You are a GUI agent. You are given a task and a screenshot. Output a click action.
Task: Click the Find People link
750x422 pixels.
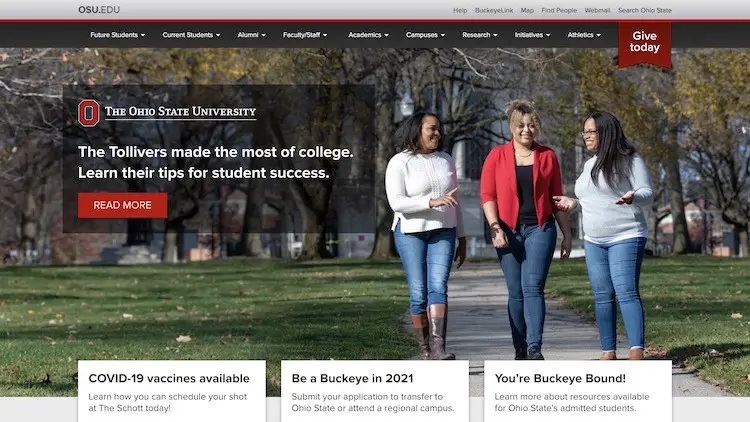point(559,10)
